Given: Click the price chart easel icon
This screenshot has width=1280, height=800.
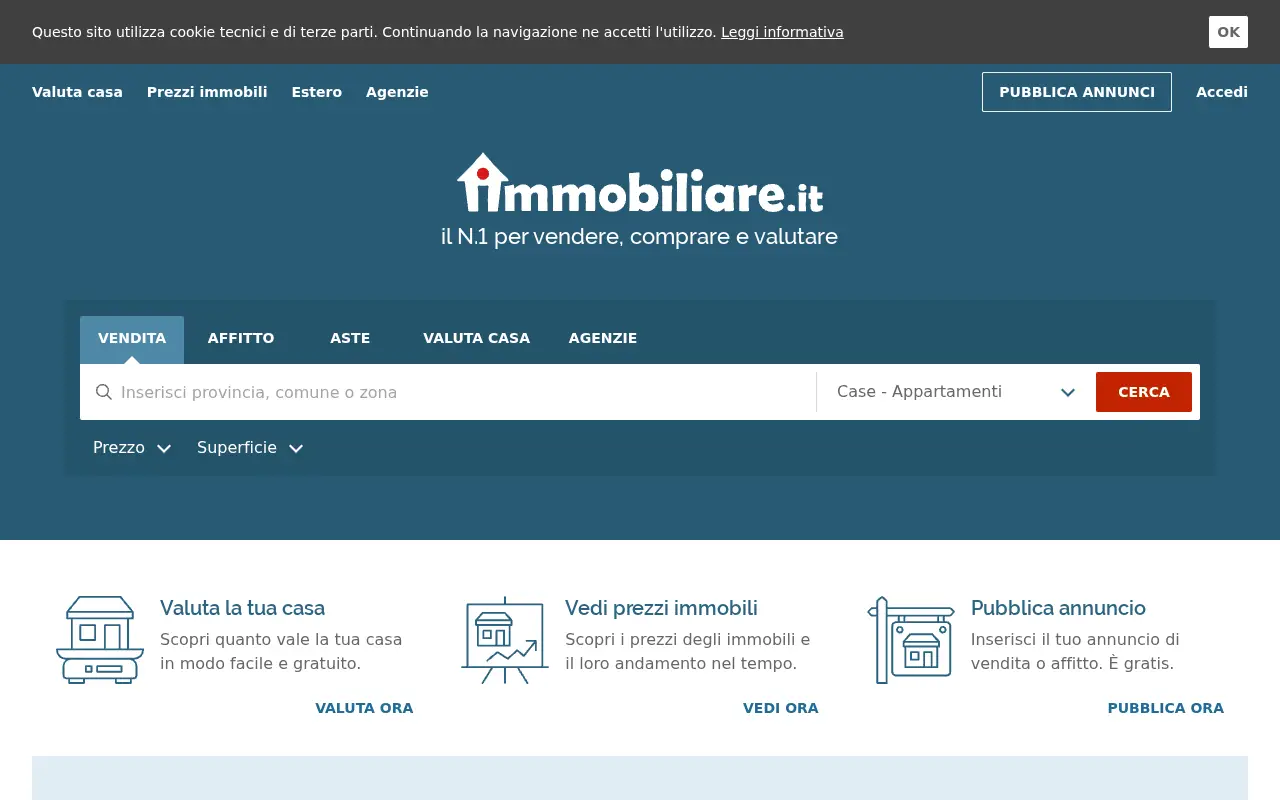Looking at the screenshot, I should [x=505, y=640].
